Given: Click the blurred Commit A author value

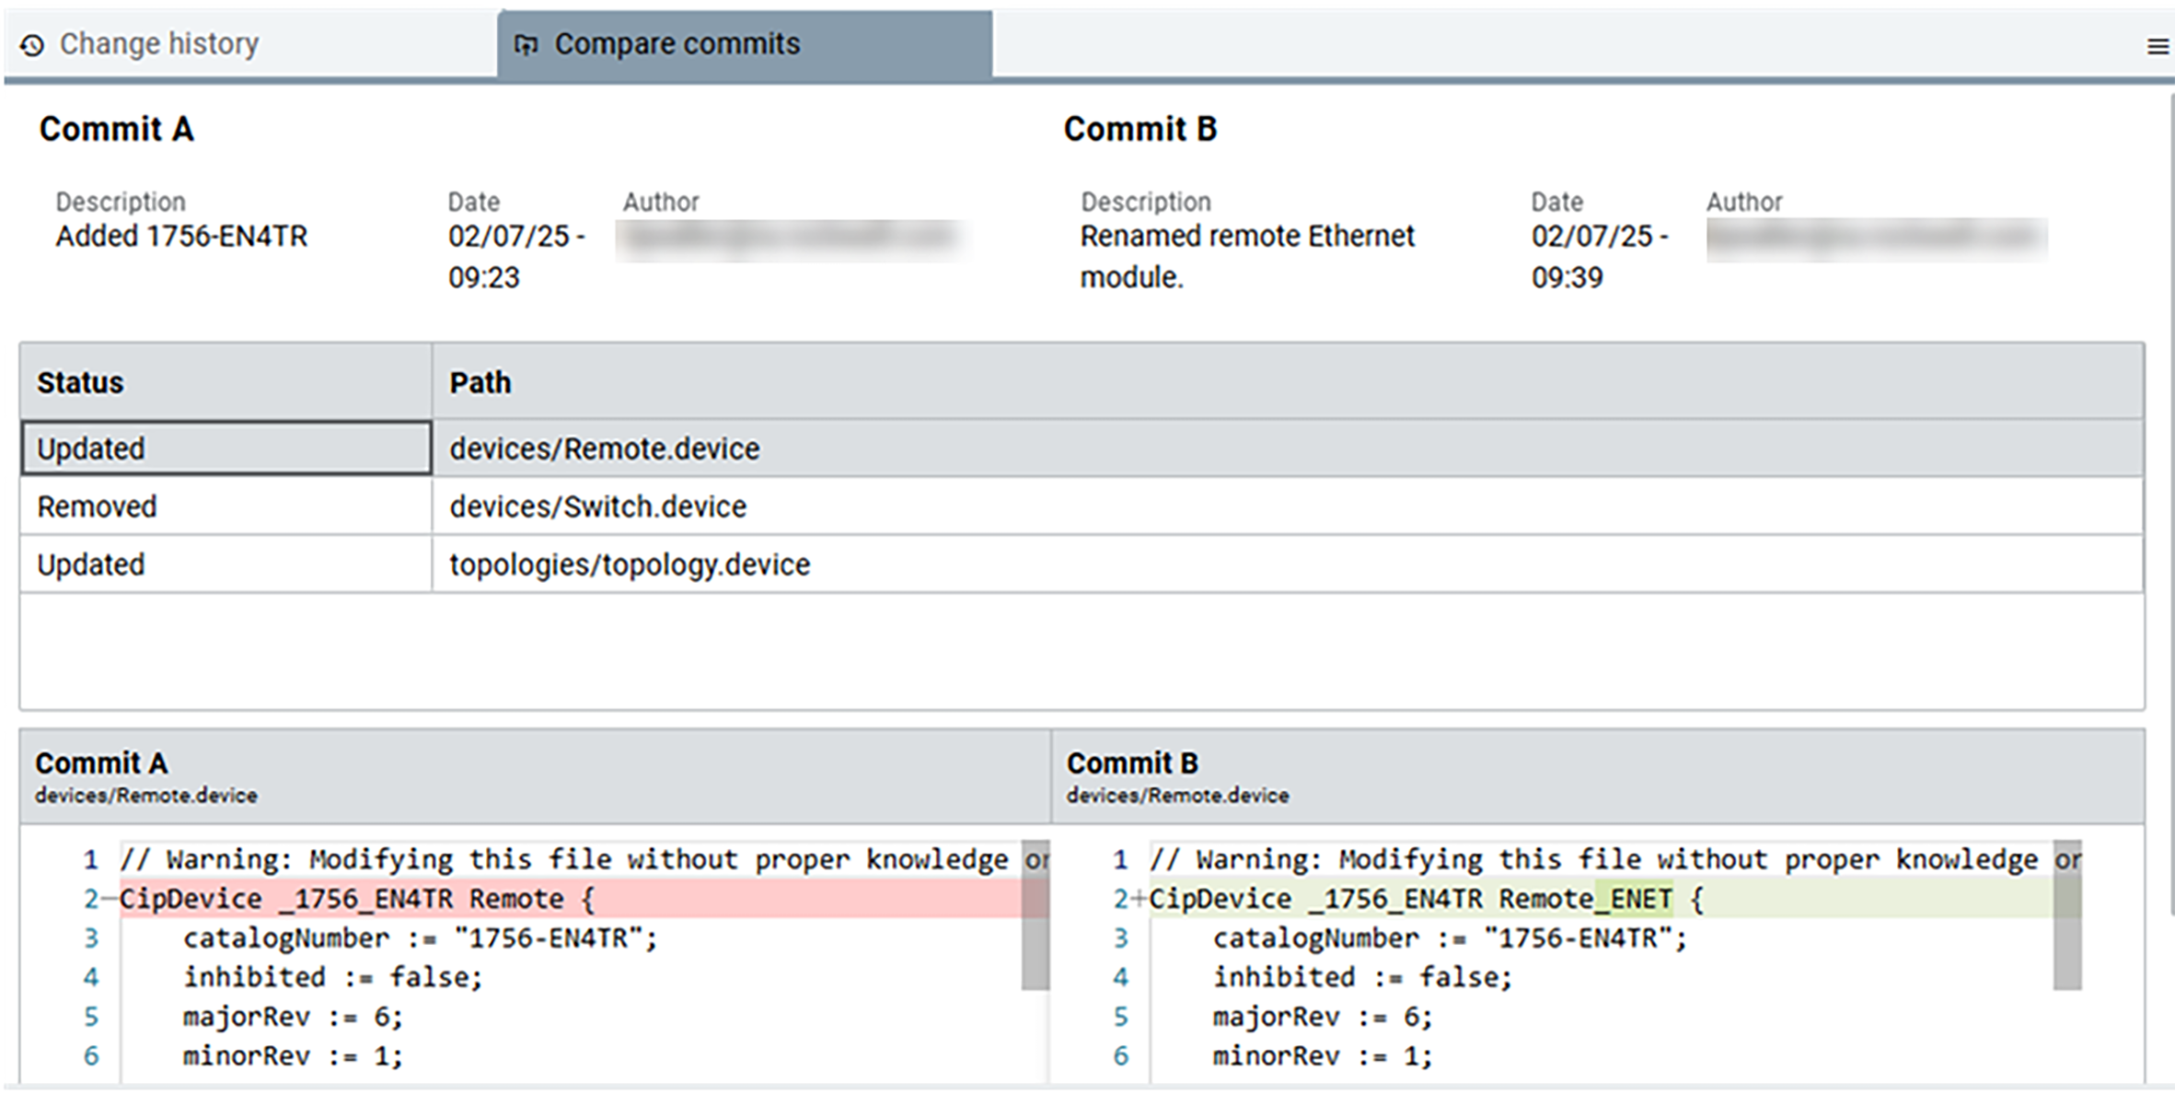Looking at the screenshot, I should point(791,238).
